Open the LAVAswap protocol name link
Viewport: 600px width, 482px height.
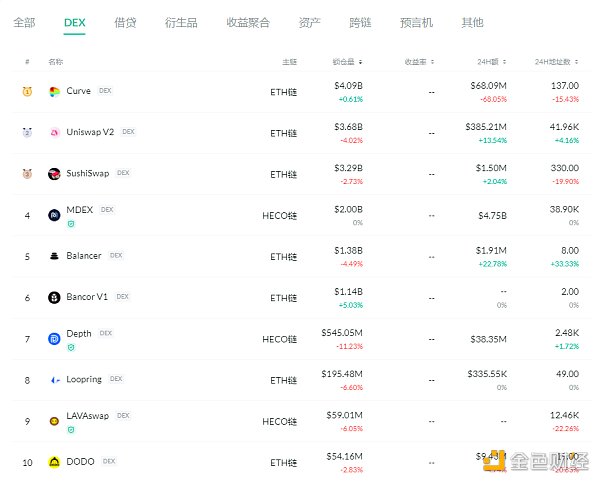[88, 416]
